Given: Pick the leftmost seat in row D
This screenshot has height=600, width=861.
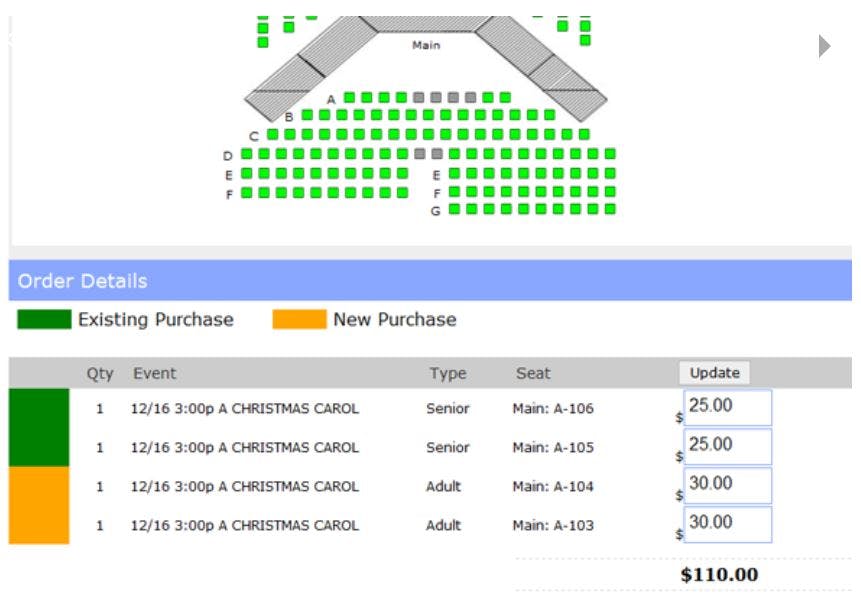Looking at the screenshot, I should click(x=246, y=154).
